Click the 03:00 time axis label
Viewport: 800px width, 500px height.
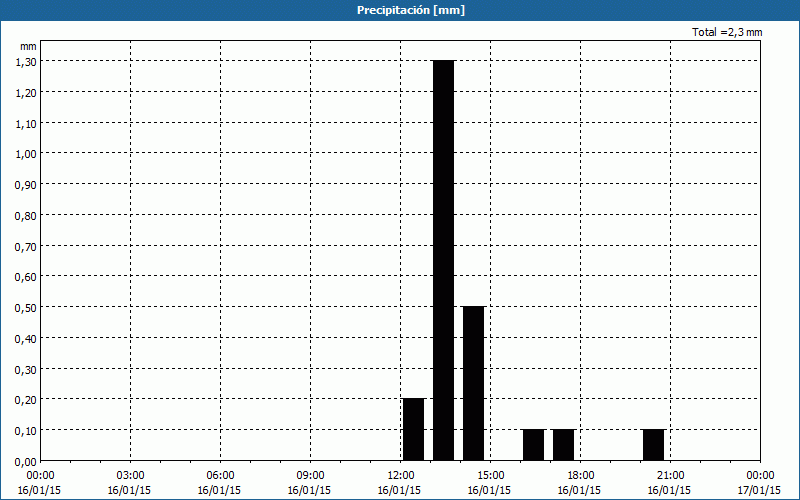tap(130, 475)
